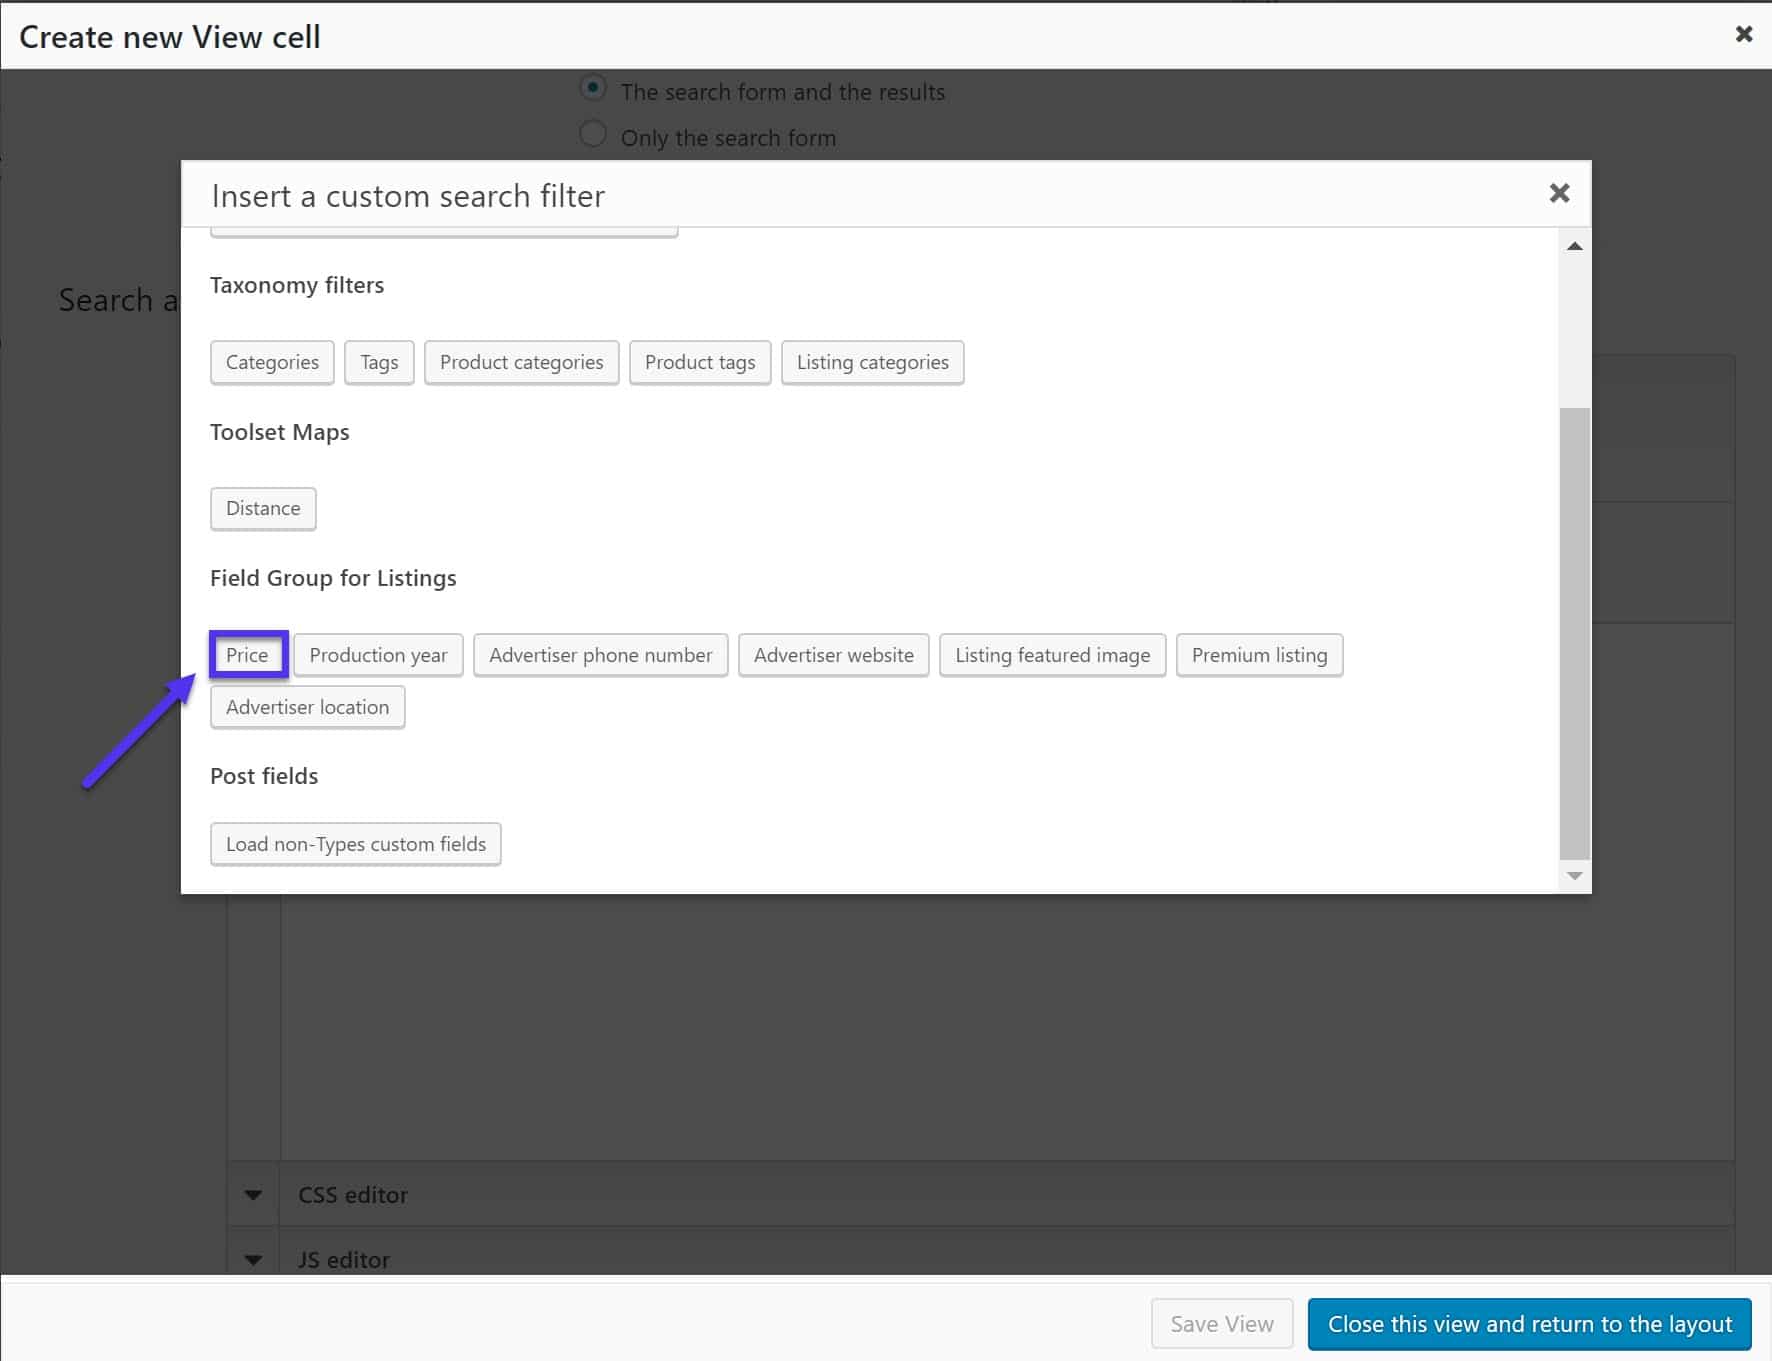
Task: Insert the Product tags filter
Action: pyautogui.click(x=700, y=362)
